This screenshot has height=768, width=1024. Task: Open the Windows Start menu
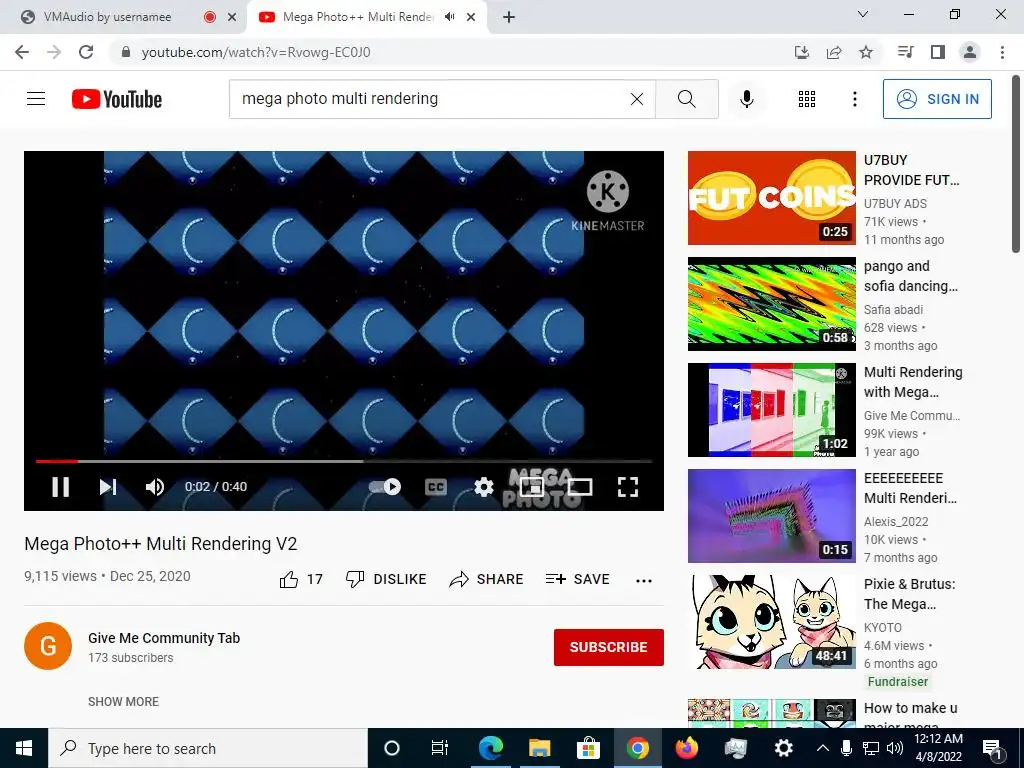24,748
